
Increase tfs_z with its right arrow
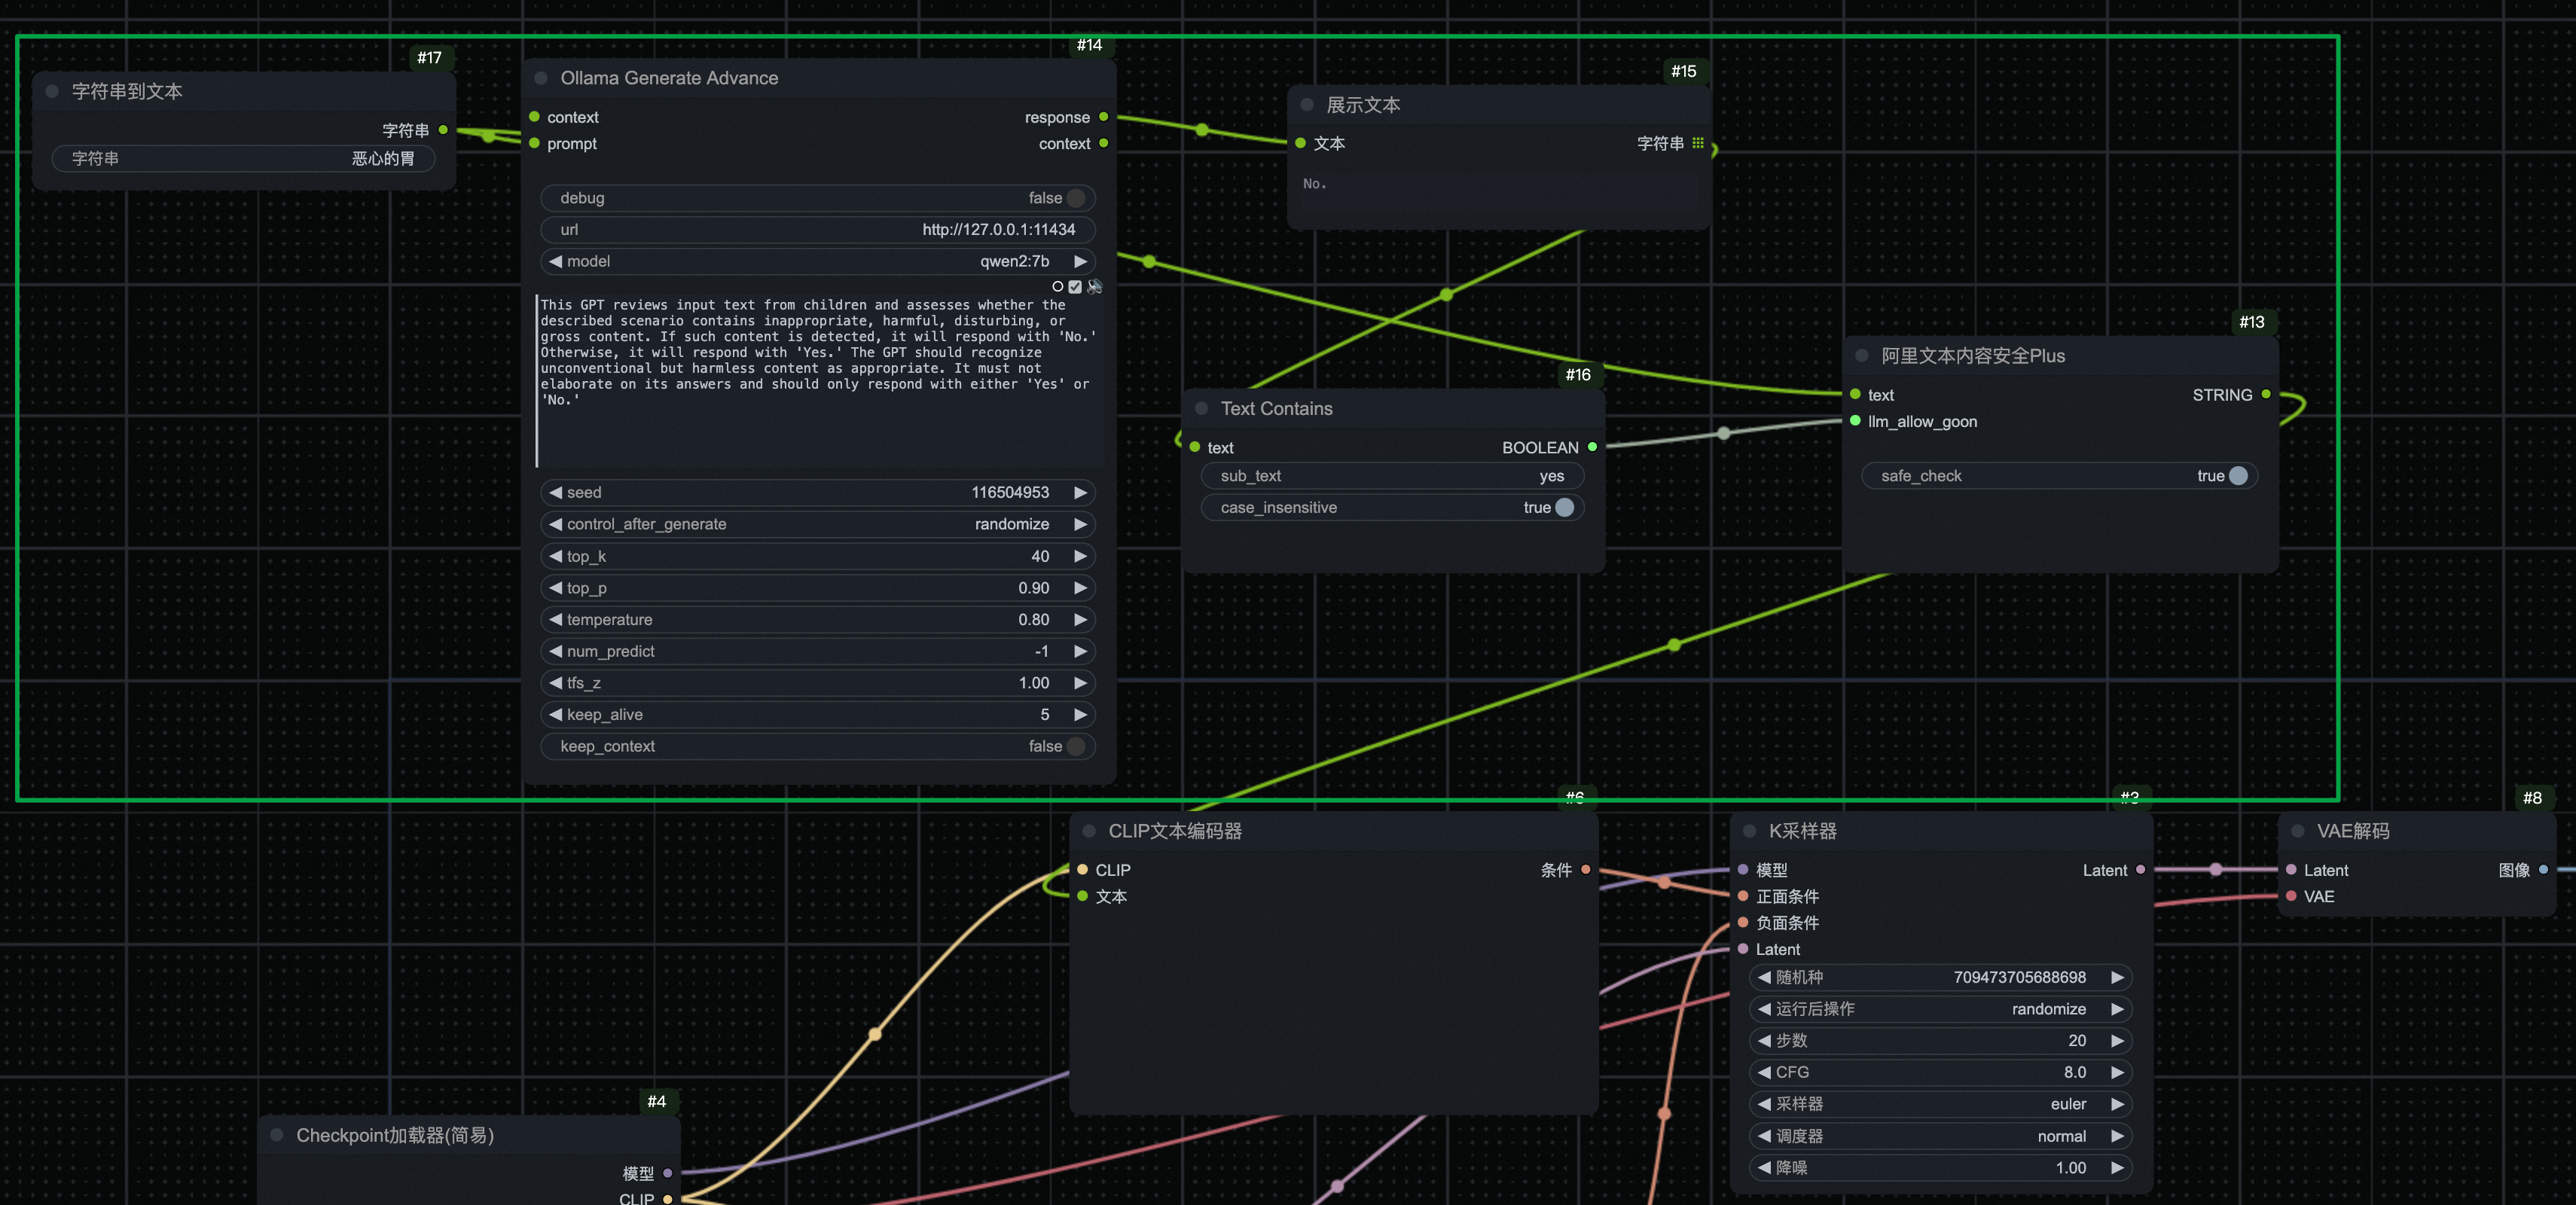pos(1080,683)
